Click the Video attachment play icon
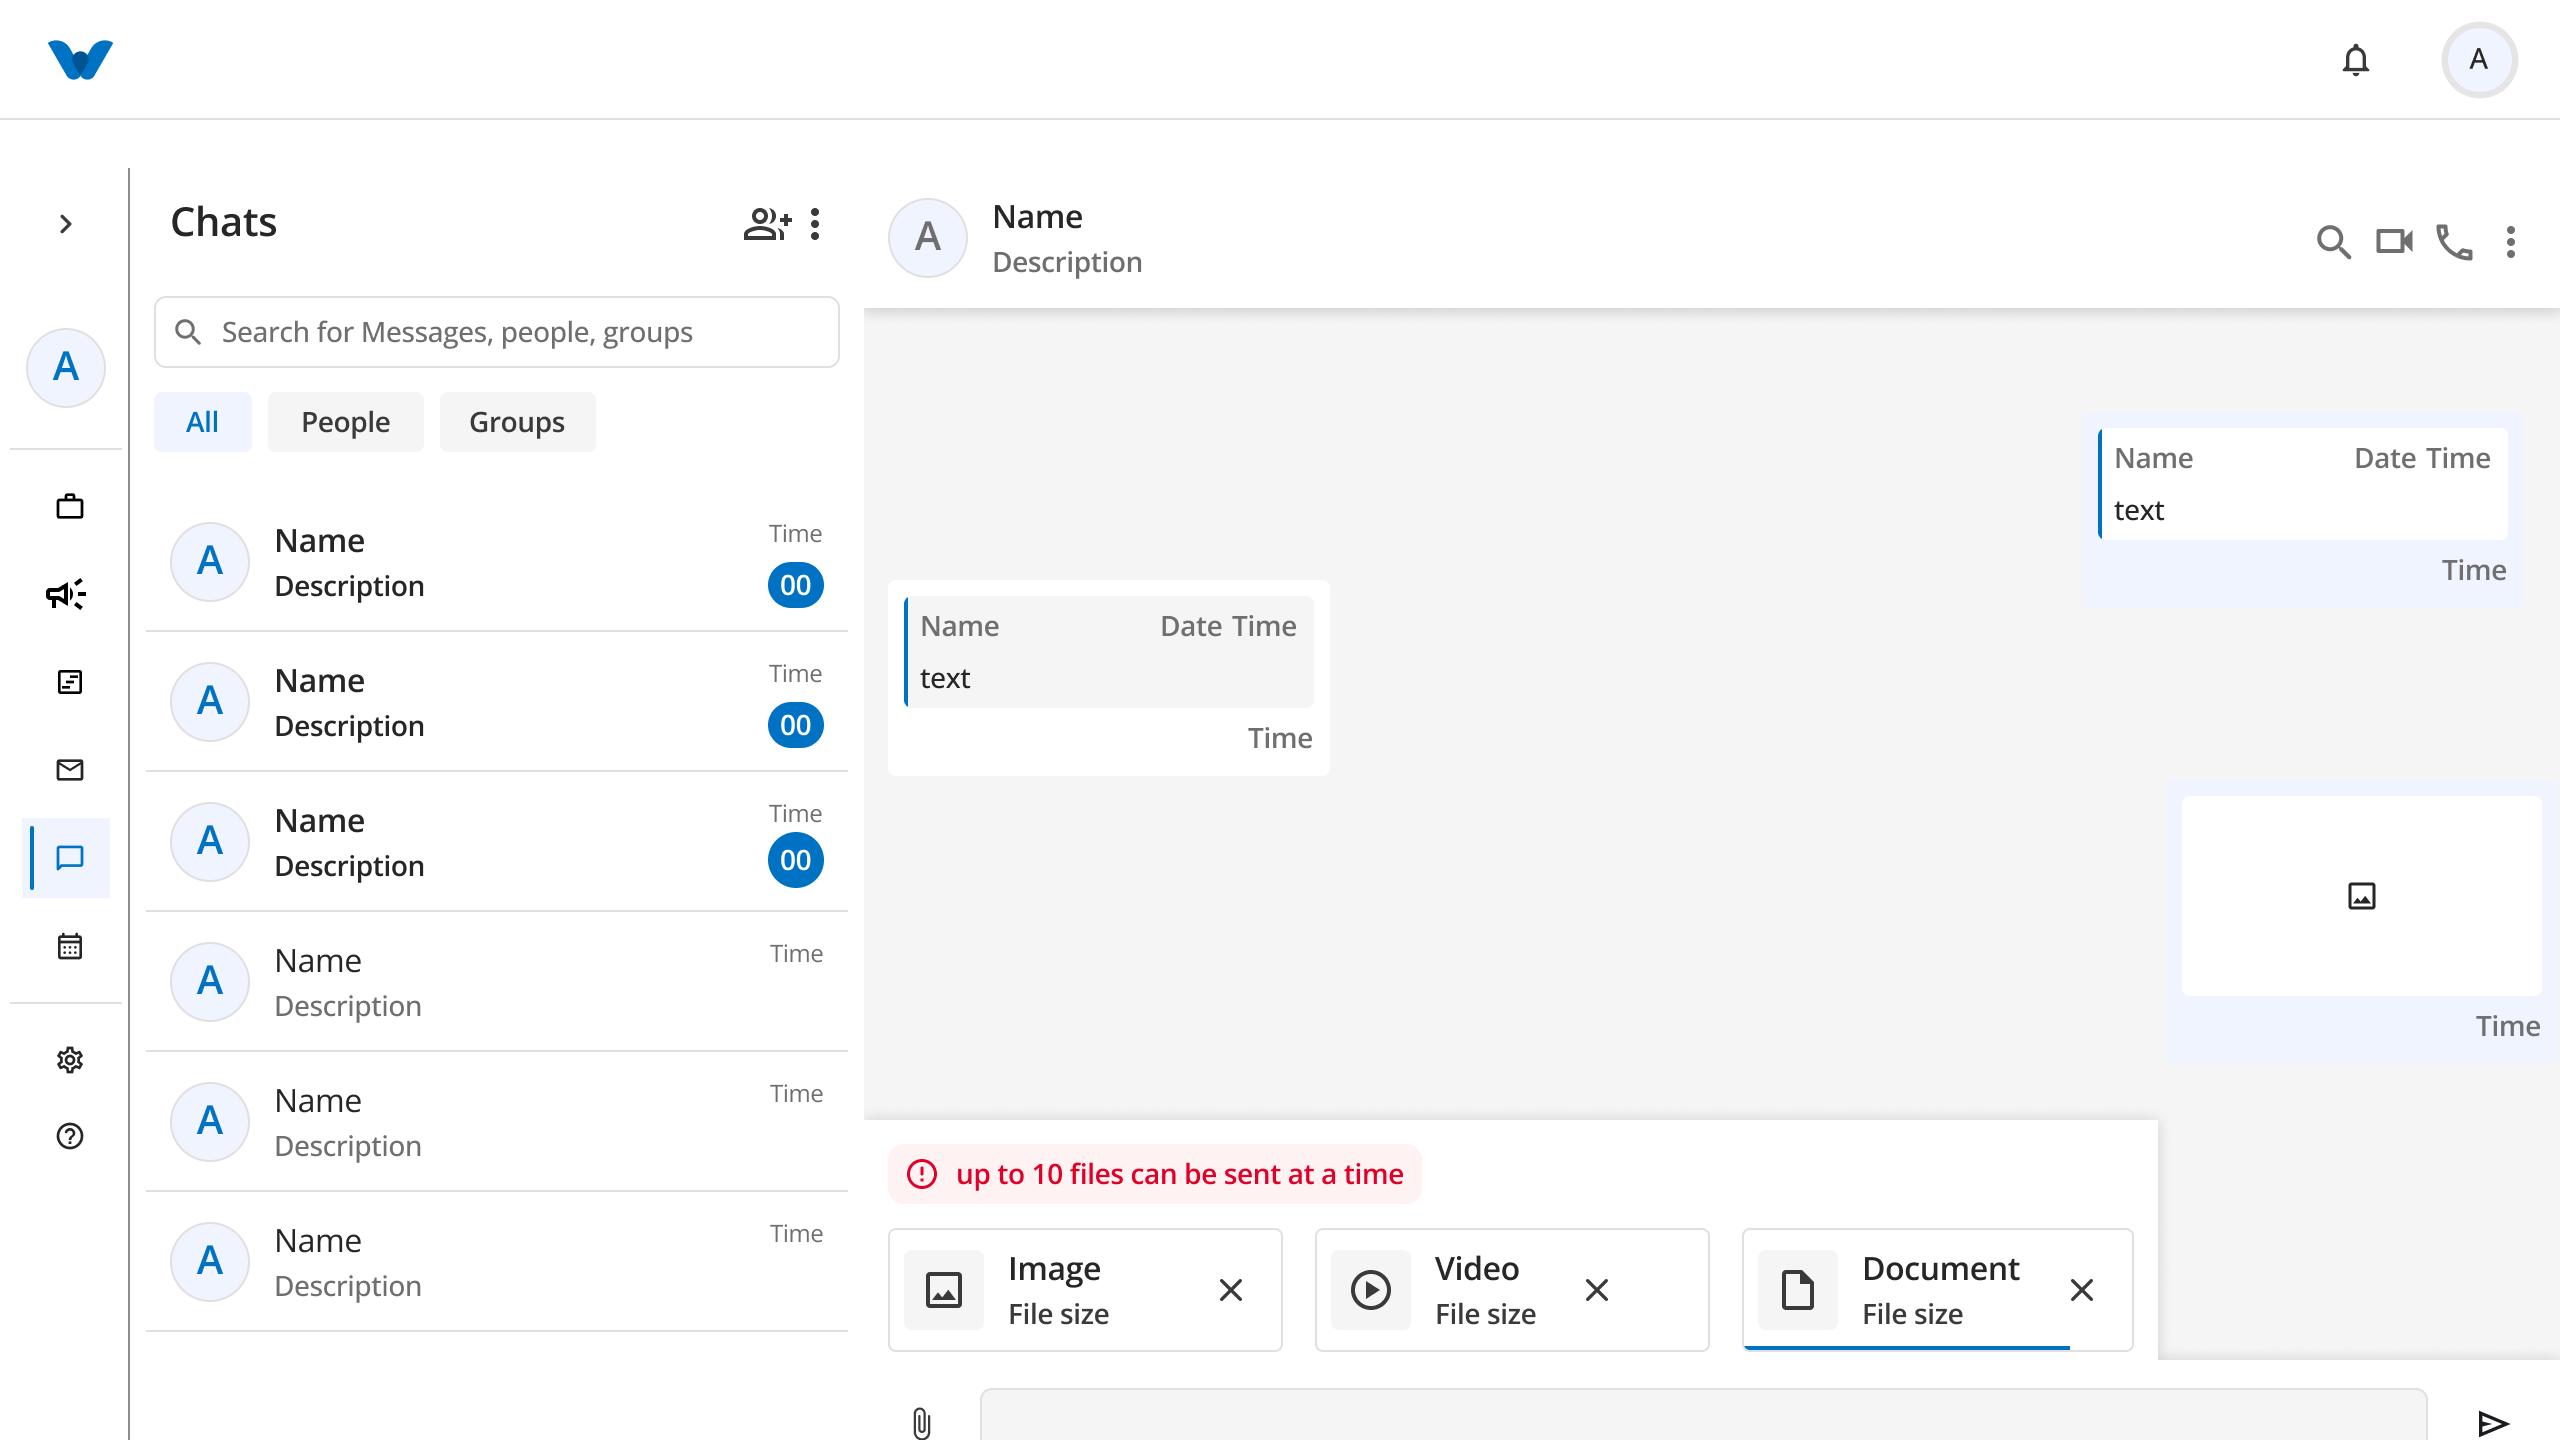 1370,1290
